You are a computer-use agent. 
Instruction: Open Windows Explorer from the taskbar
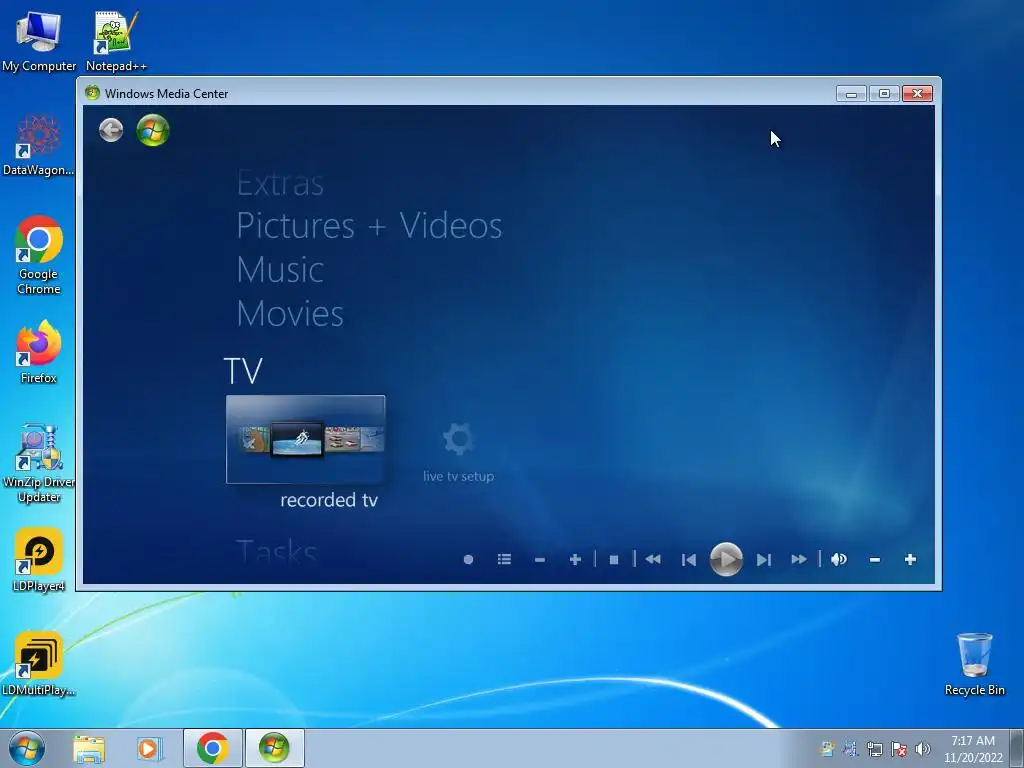89,748
